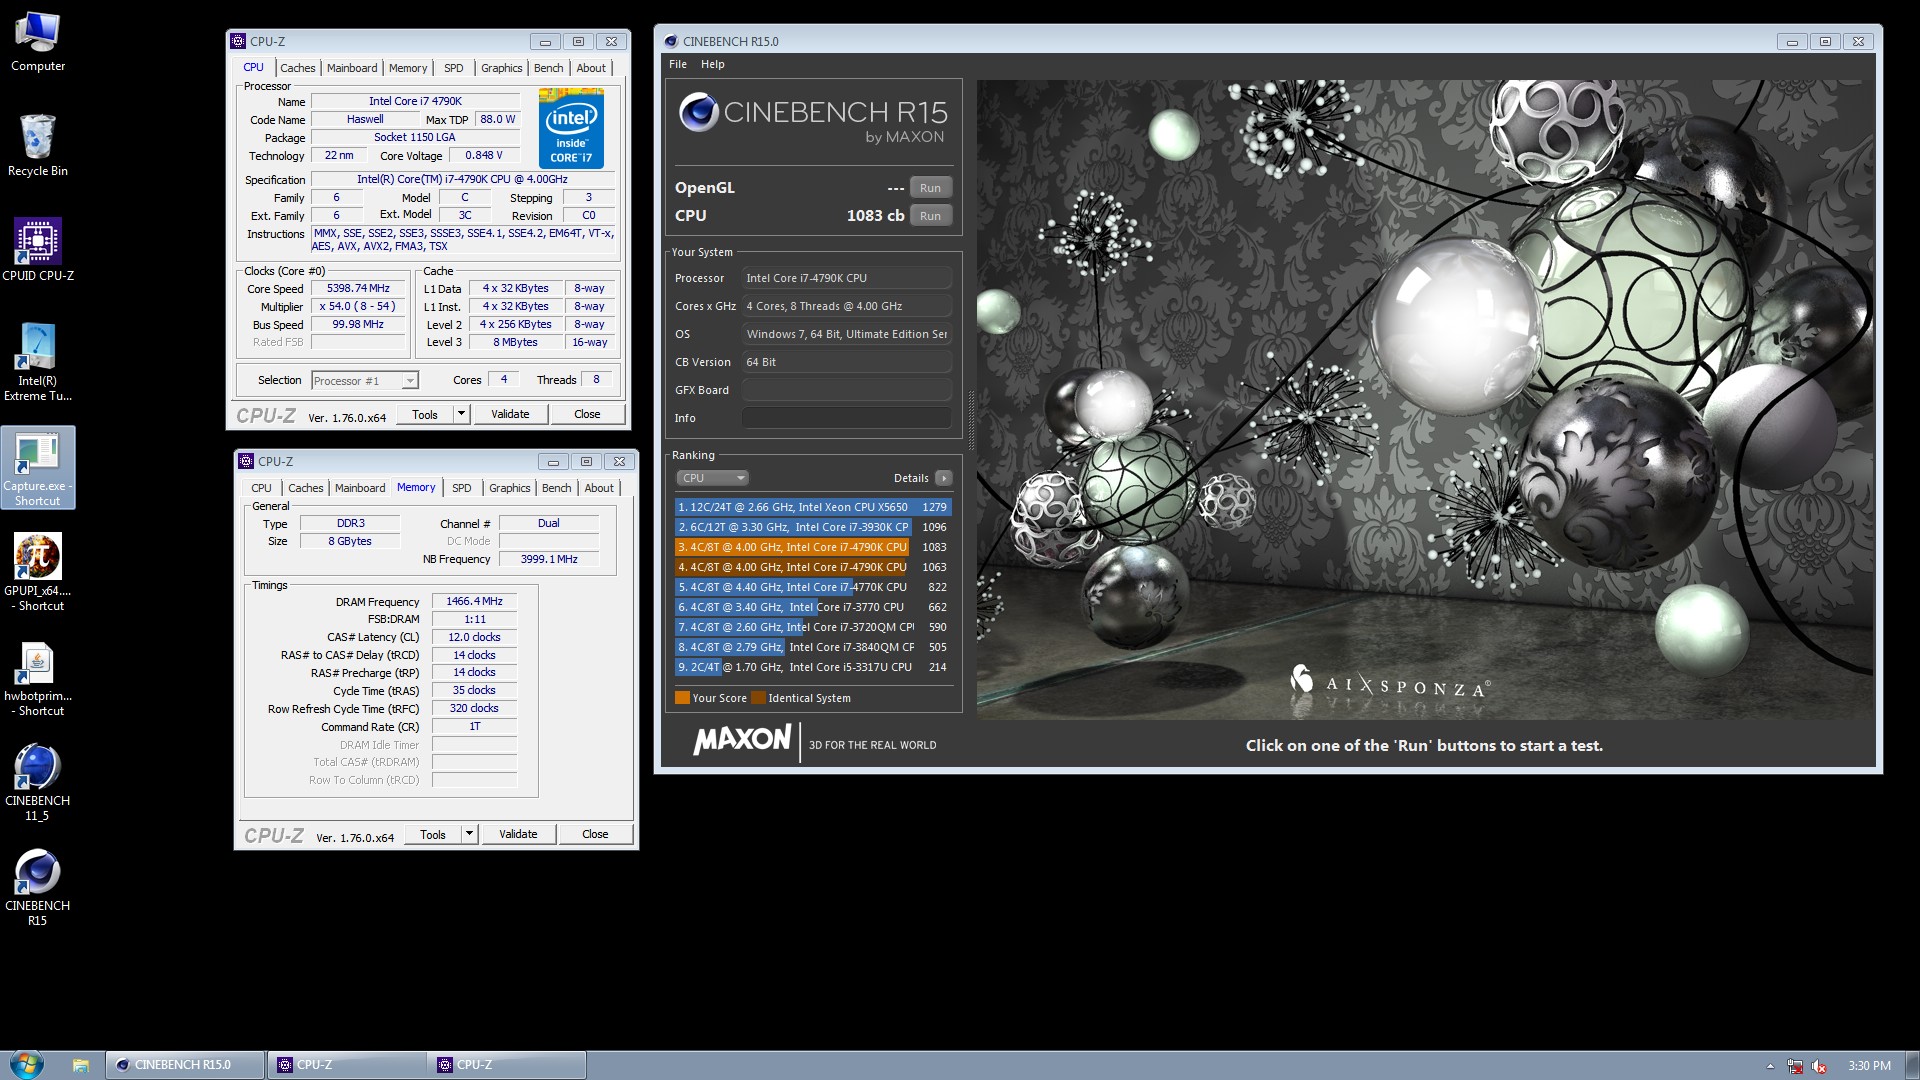Select ranking row i7-4790K with score 1083

click(812, 547)
